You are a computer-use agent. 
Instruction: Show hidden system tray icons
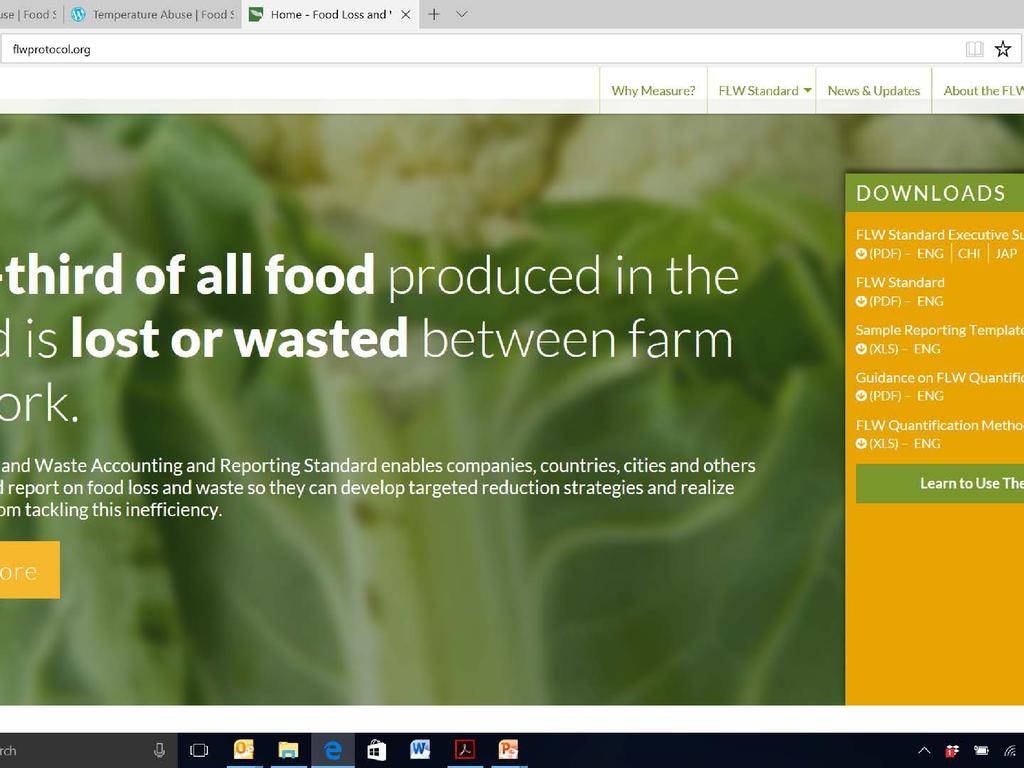pyautogui.click(x=924, y=750)
